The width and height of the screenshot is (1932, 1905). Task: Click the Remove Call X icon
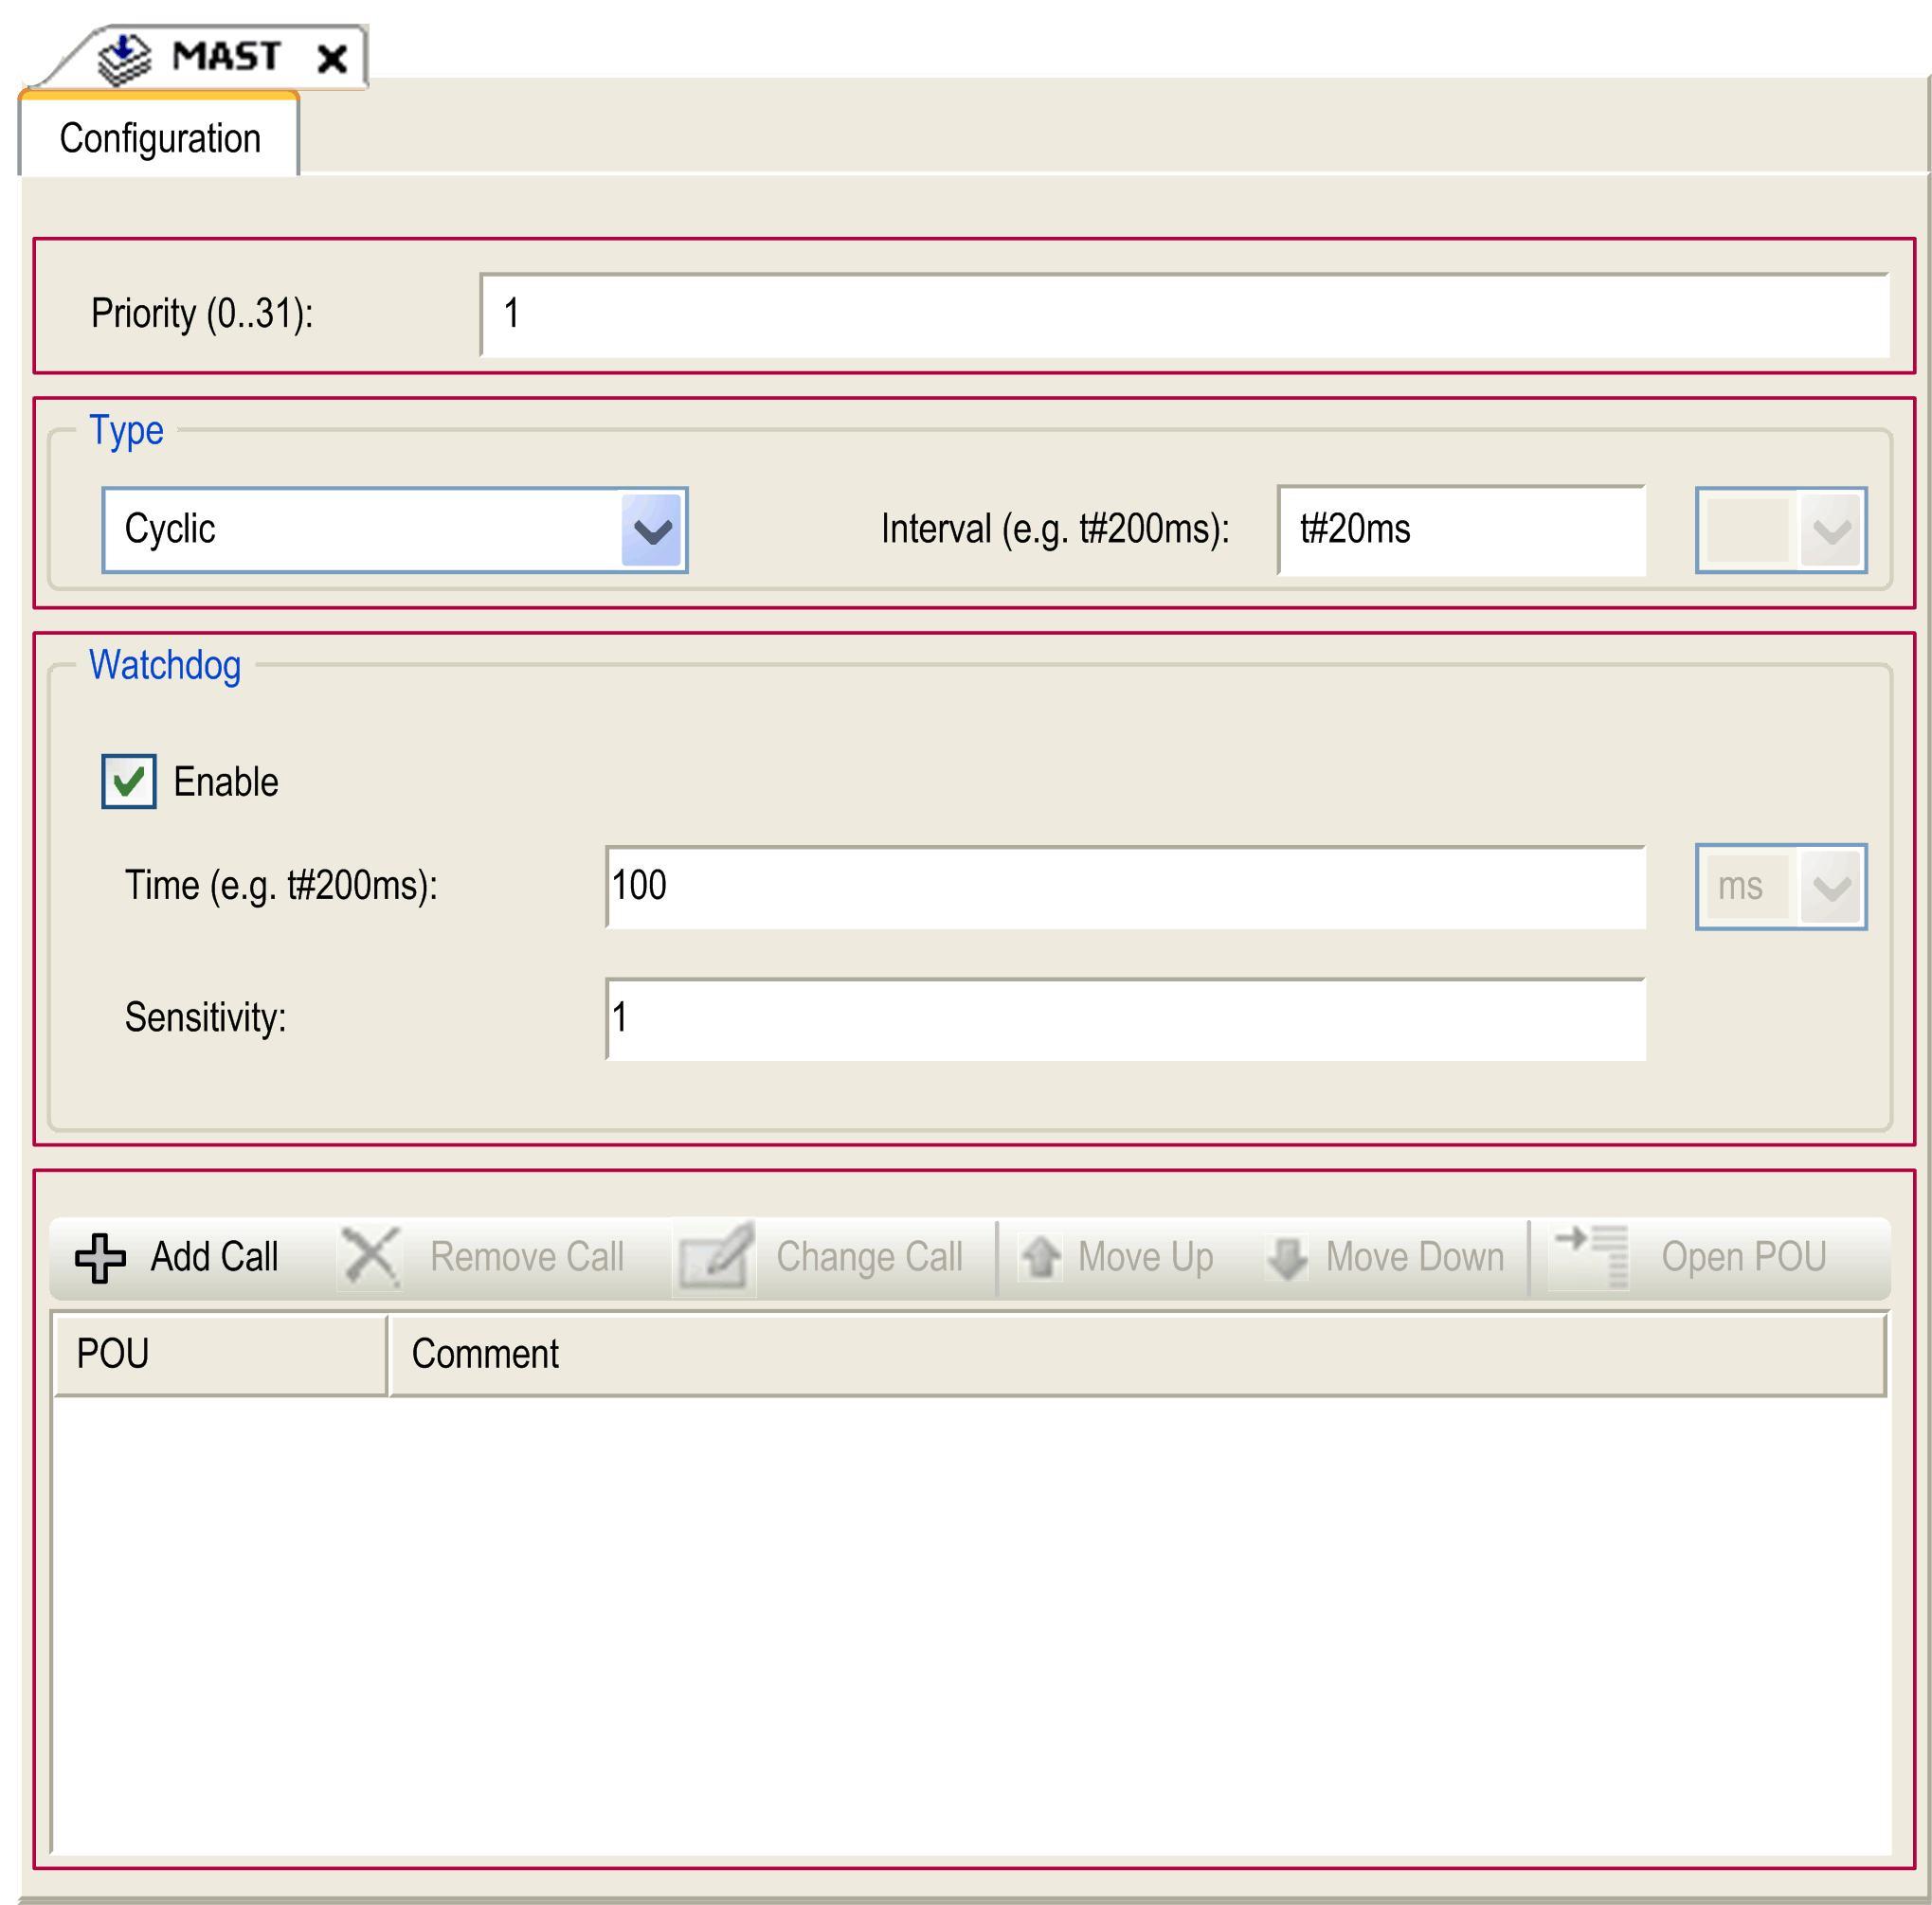coord(370,1256)
